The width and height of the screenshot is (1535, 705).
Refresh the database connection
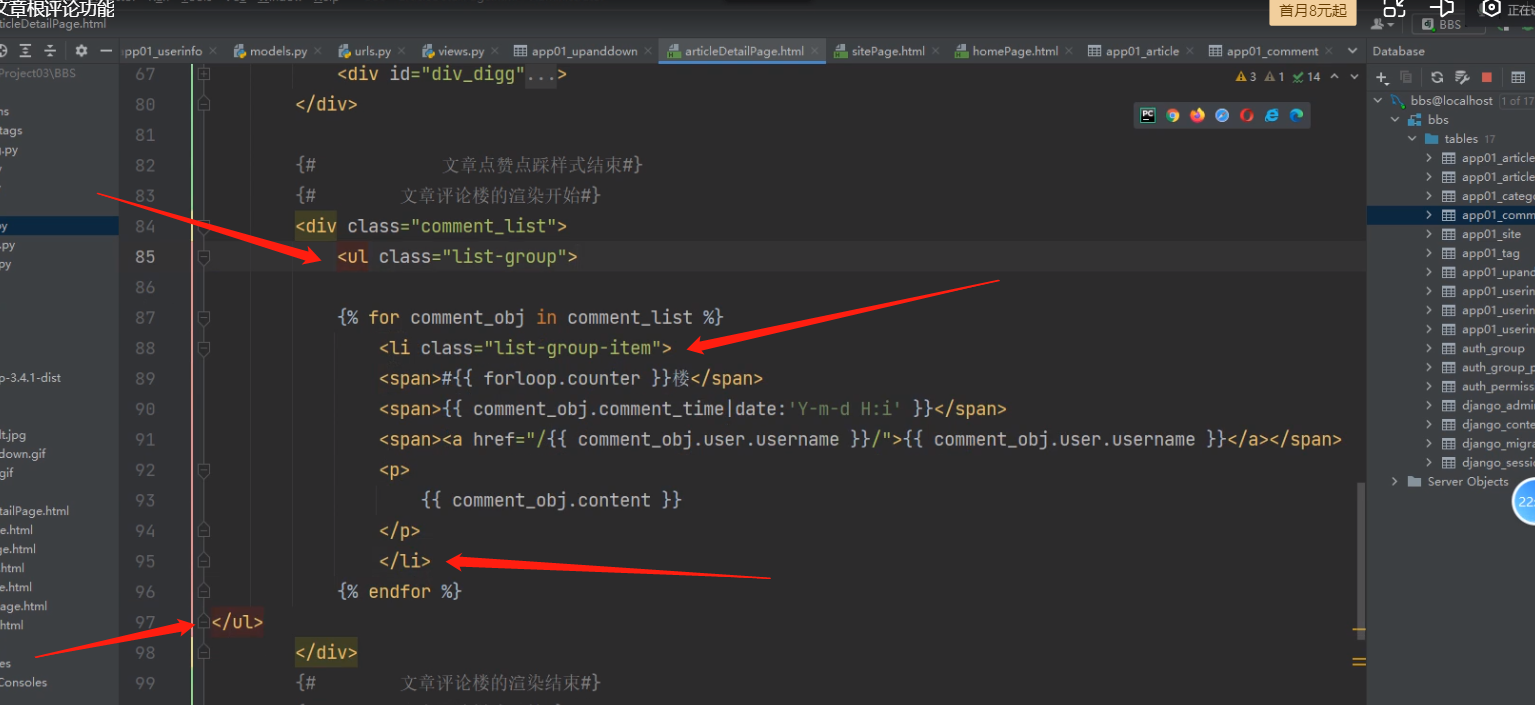click(1437, 77)
